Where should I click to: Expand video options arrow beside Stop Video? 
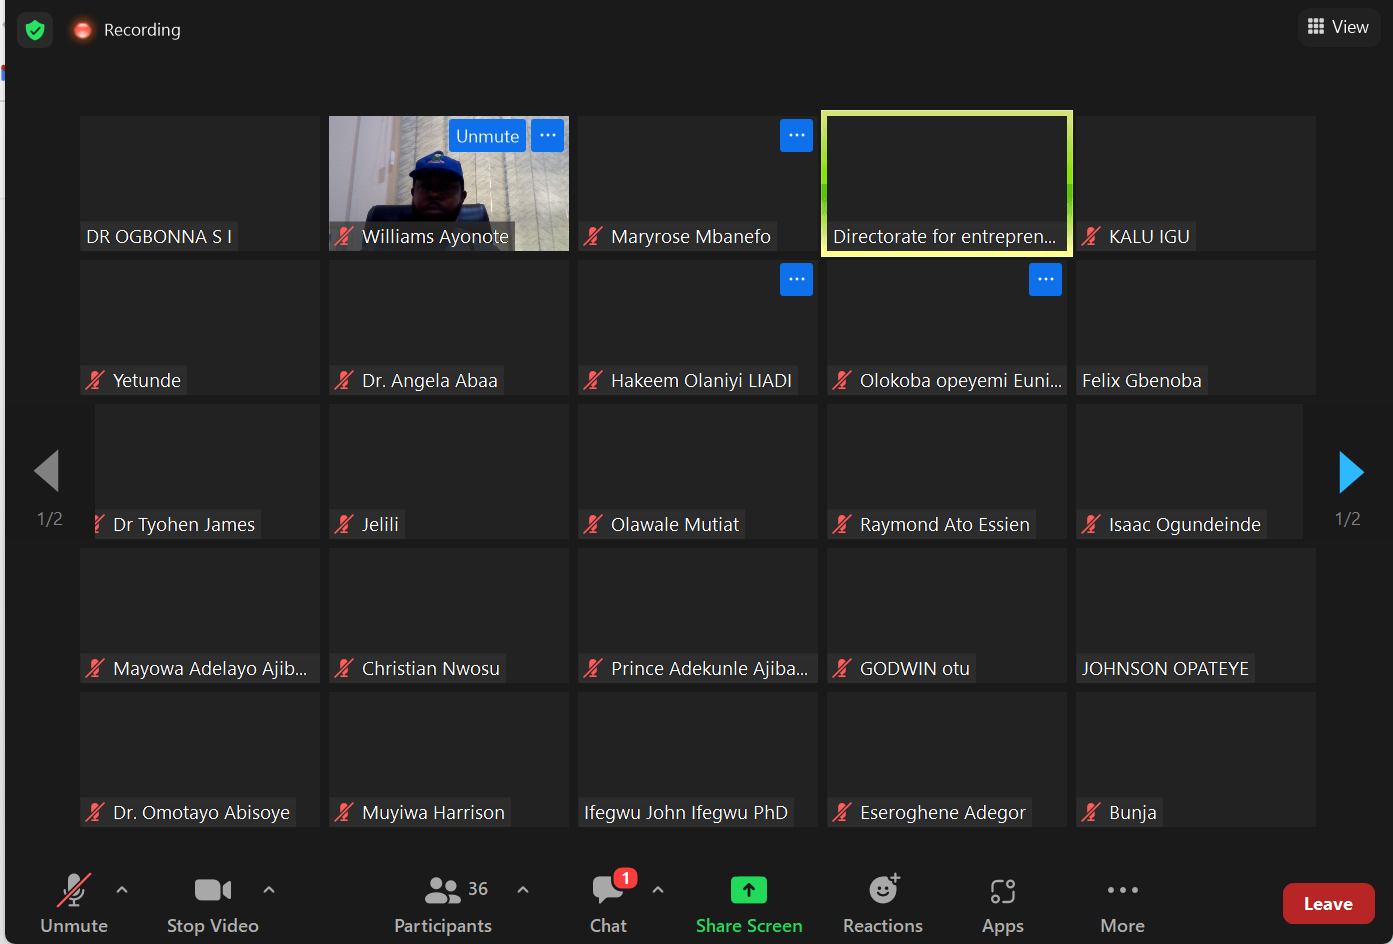269,889
